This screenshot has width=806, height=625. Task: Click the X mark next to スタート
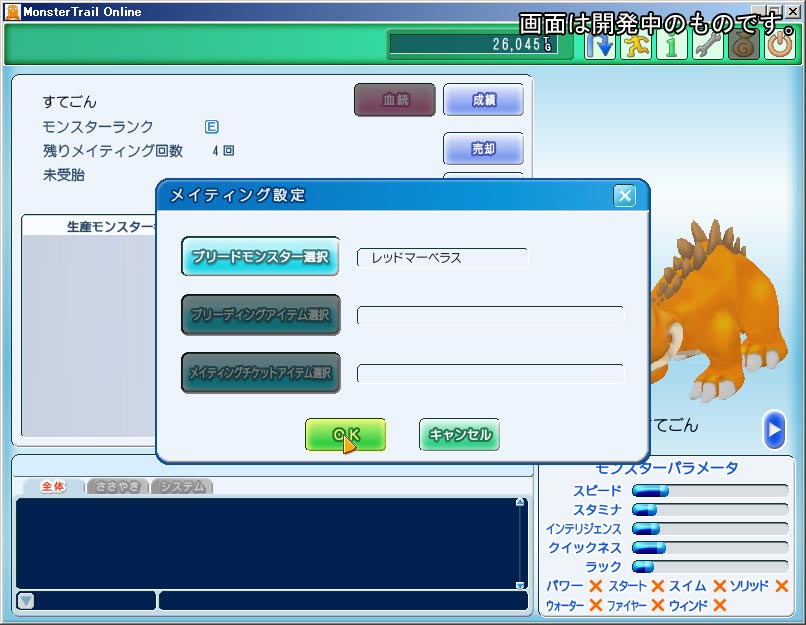pyautogui.click(x=657, y=586)
